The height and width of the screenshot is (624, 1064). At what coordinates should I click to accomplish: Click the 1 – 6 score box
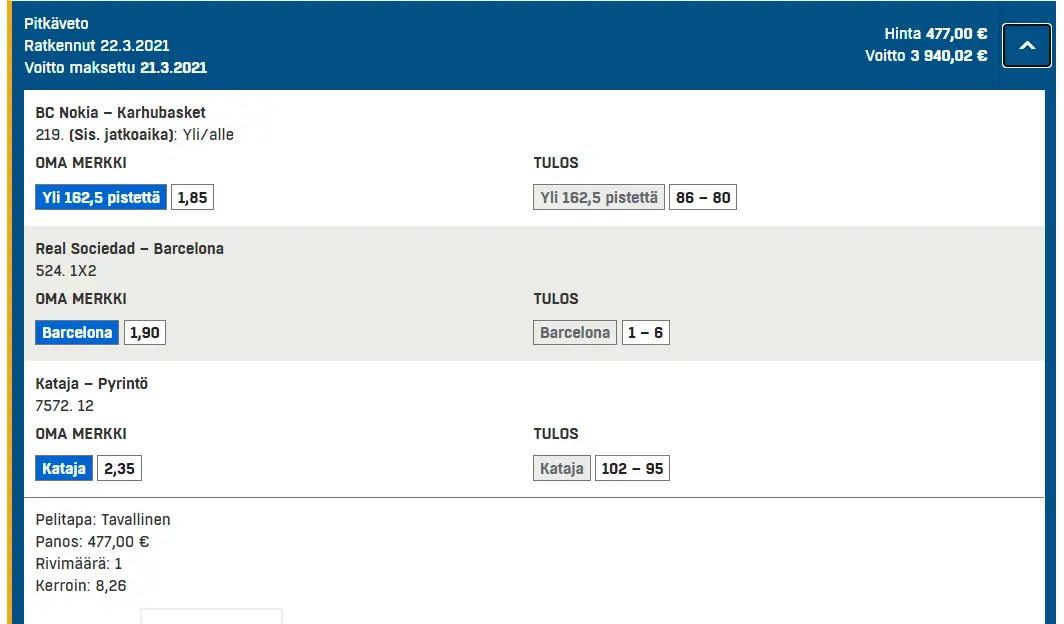645,332
